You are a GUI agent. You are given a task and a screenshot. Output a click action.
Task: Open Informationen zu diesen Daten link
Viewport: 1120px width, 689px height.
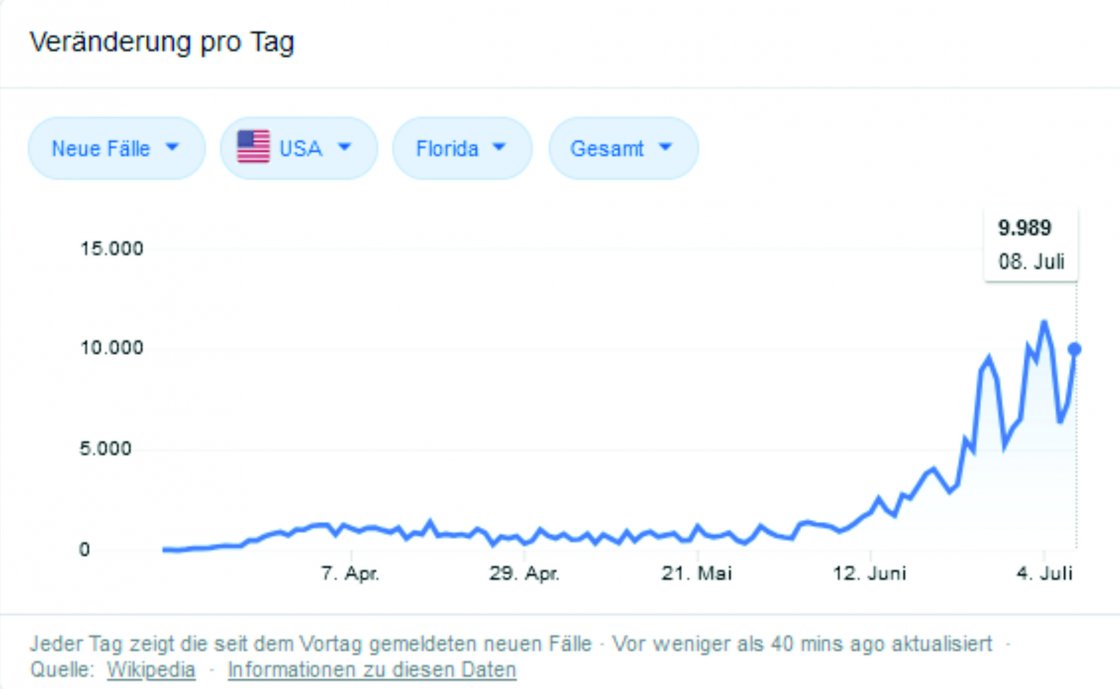coord(372,670)
